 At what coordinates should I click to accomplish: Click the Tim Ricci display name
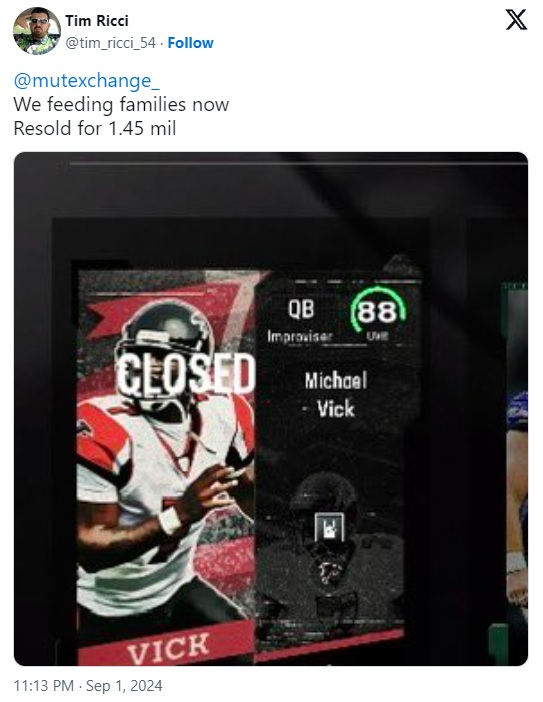(97, 21)
